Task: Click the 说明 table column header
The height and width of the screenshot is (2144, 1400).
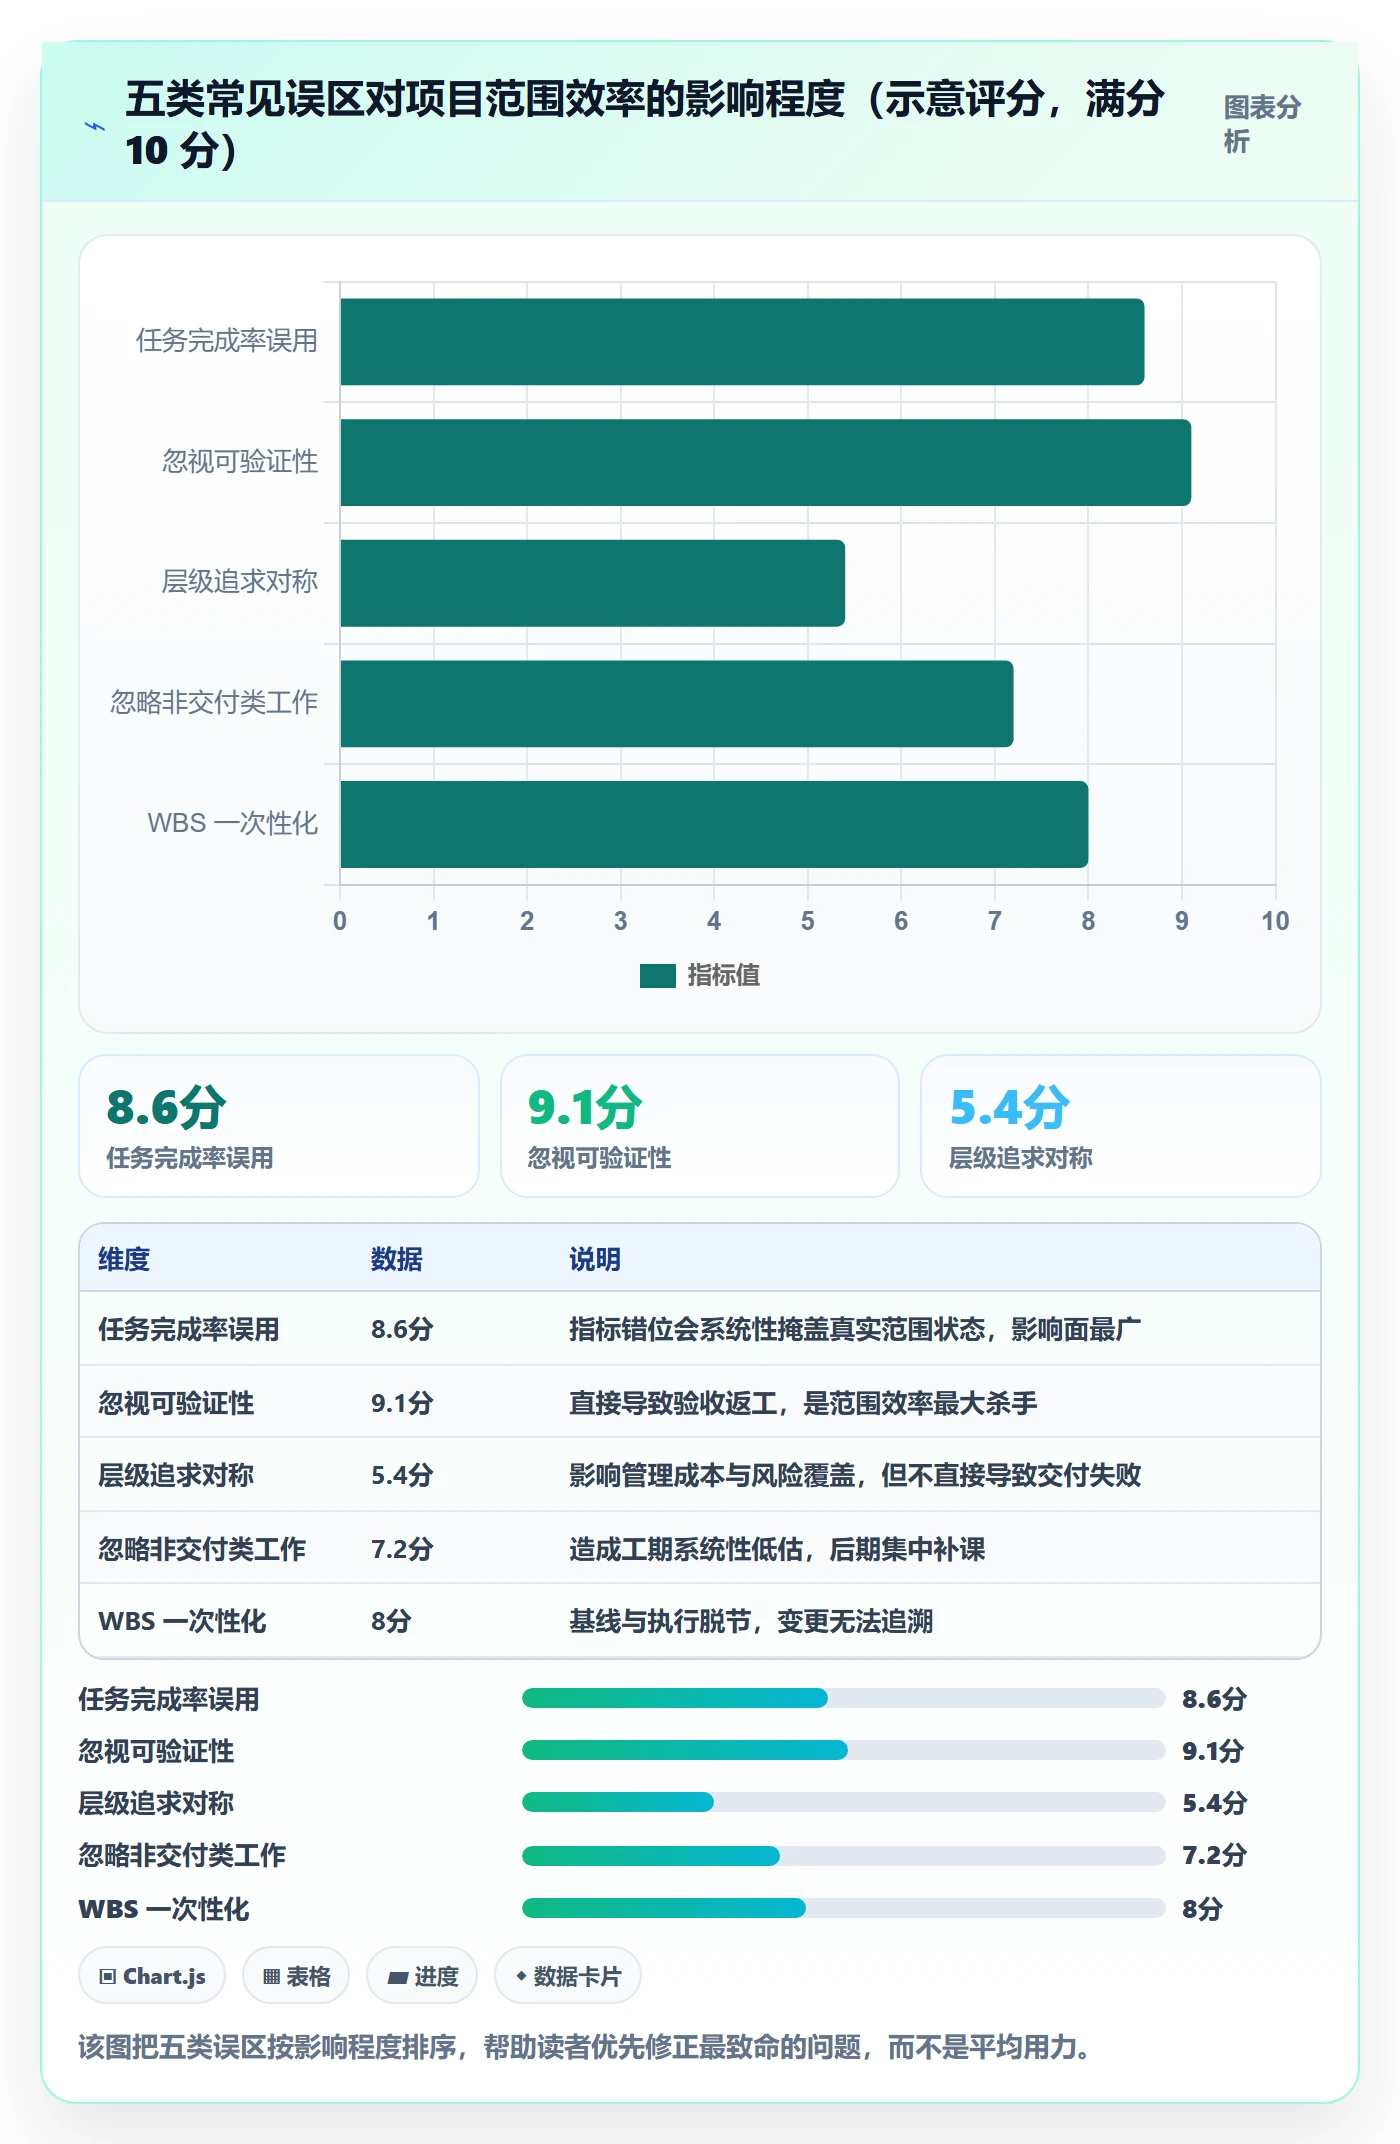Action: (595, 1259)
